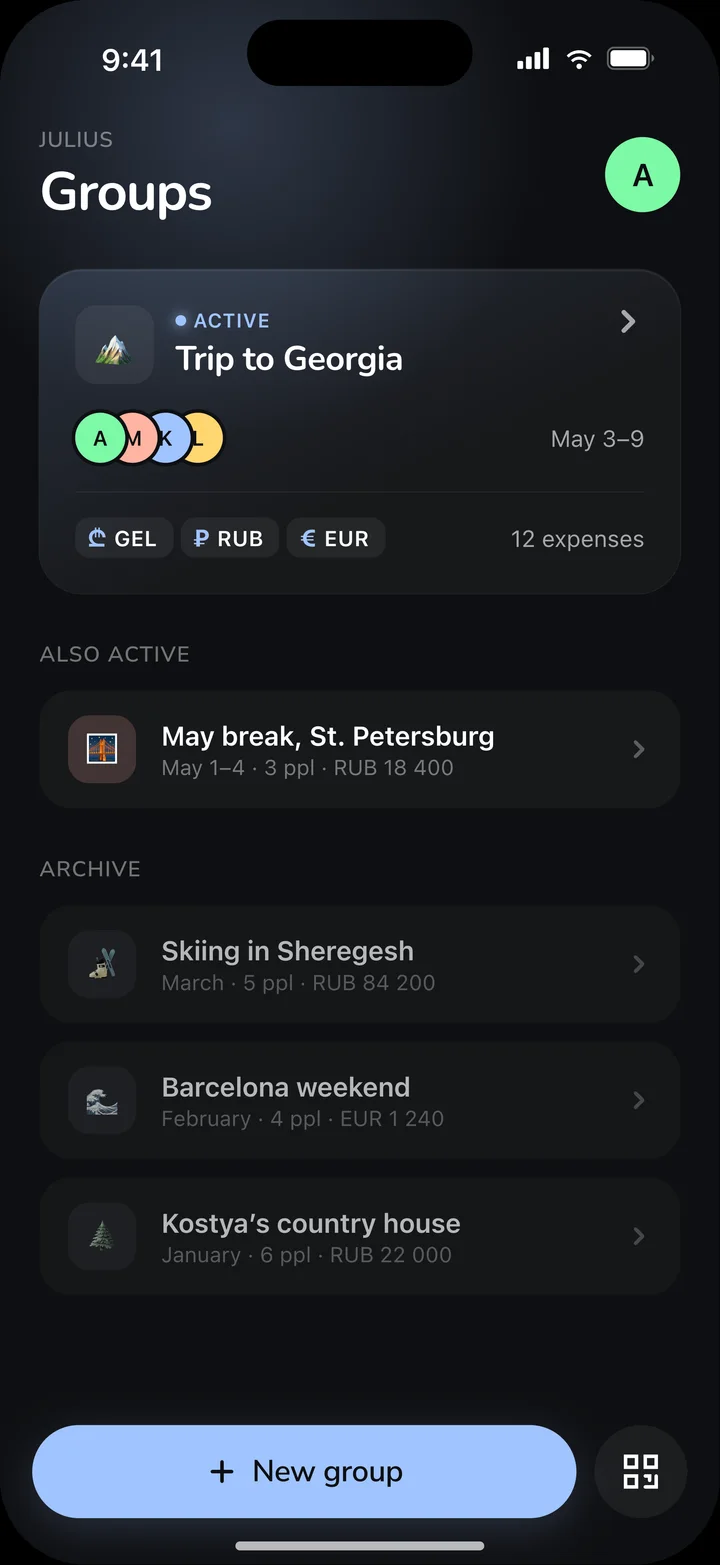
Task: Open Kostya's country house entry
Action: point(360,1236)
